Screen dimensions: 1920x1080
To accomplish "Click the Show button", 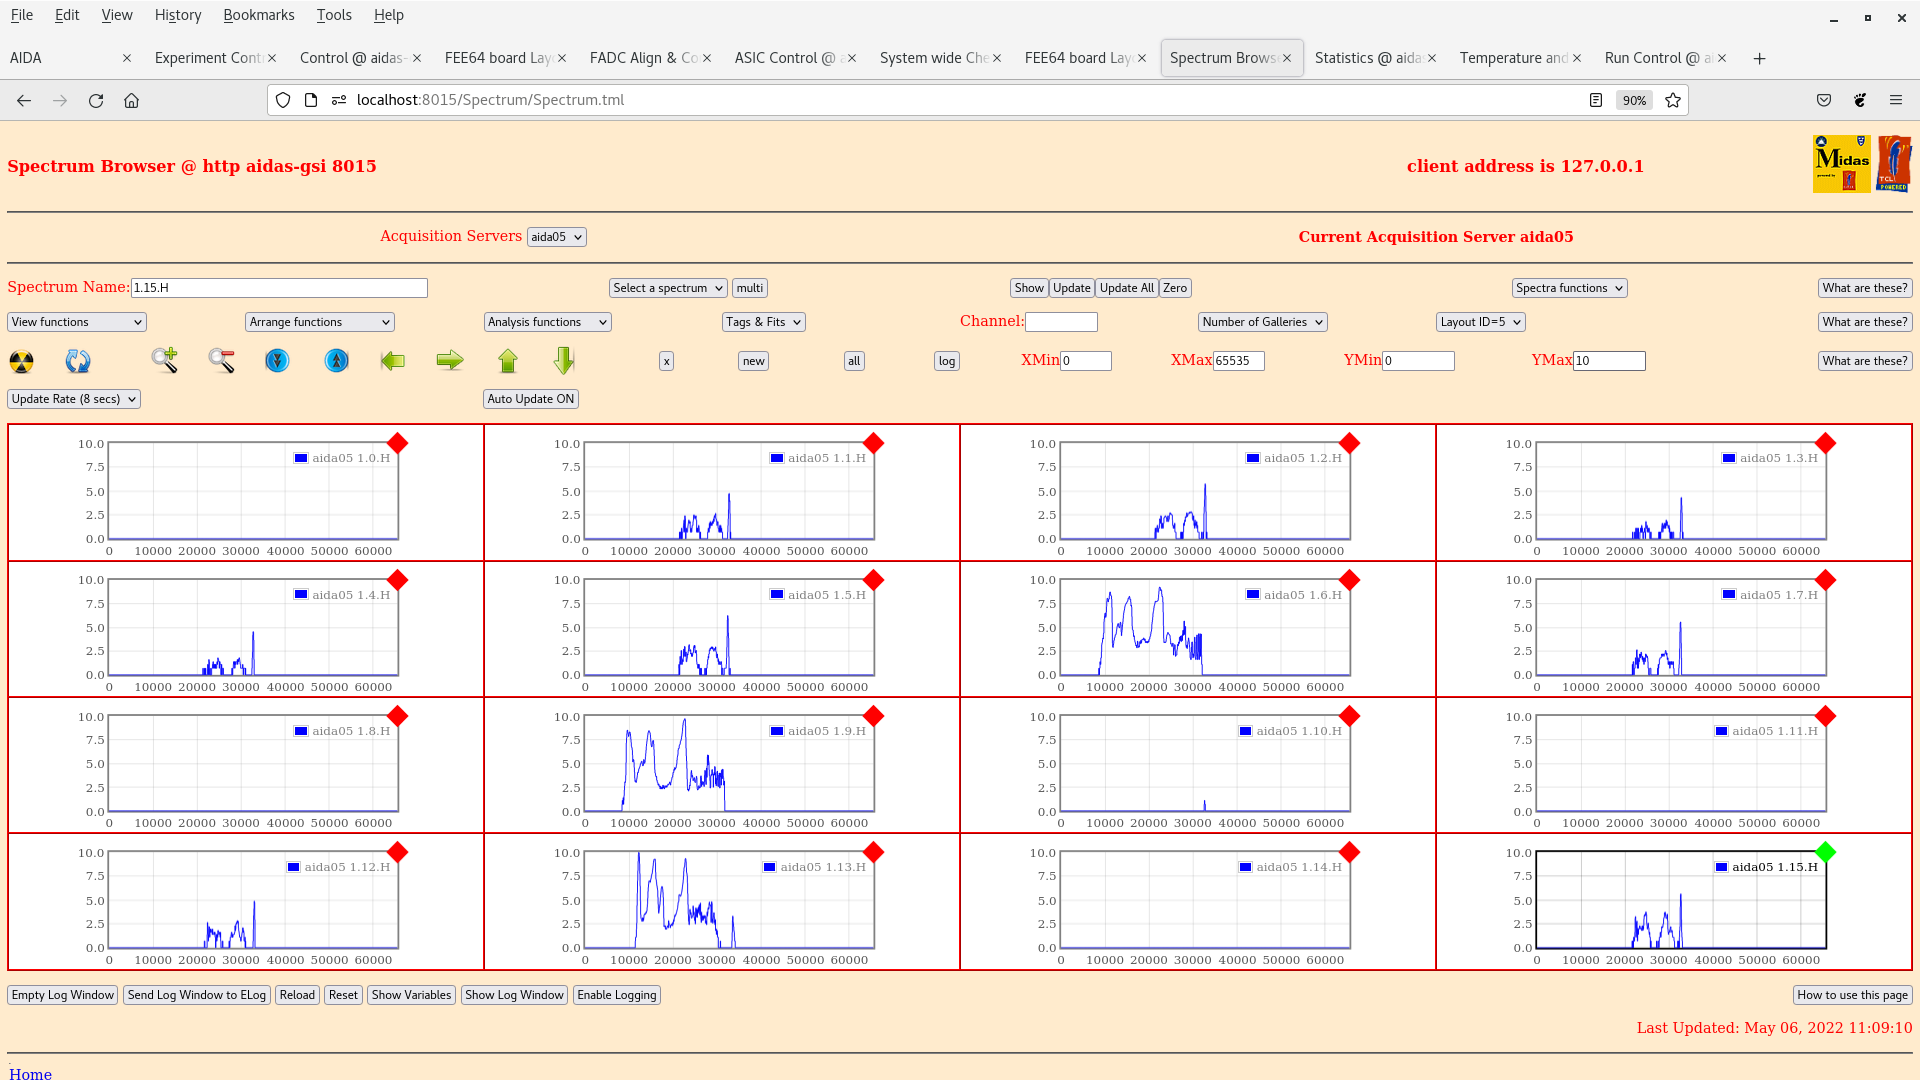I will click(x=1029, y=288).
